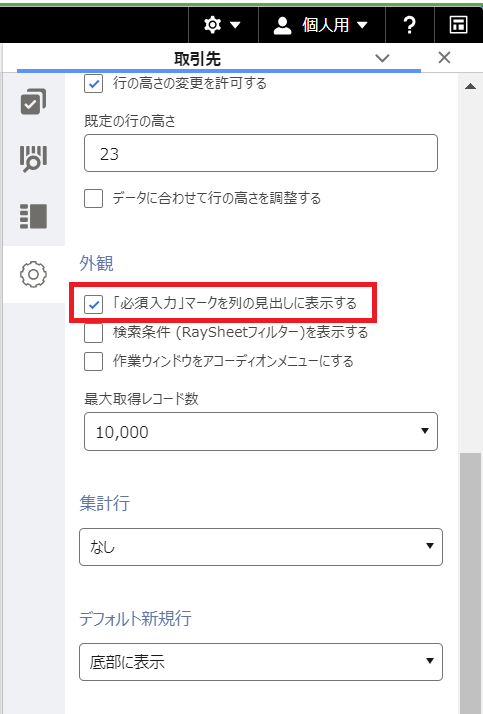Open the gear settings menu in top bar
Screen dimensions: 483x714
(x=223, y=25)
